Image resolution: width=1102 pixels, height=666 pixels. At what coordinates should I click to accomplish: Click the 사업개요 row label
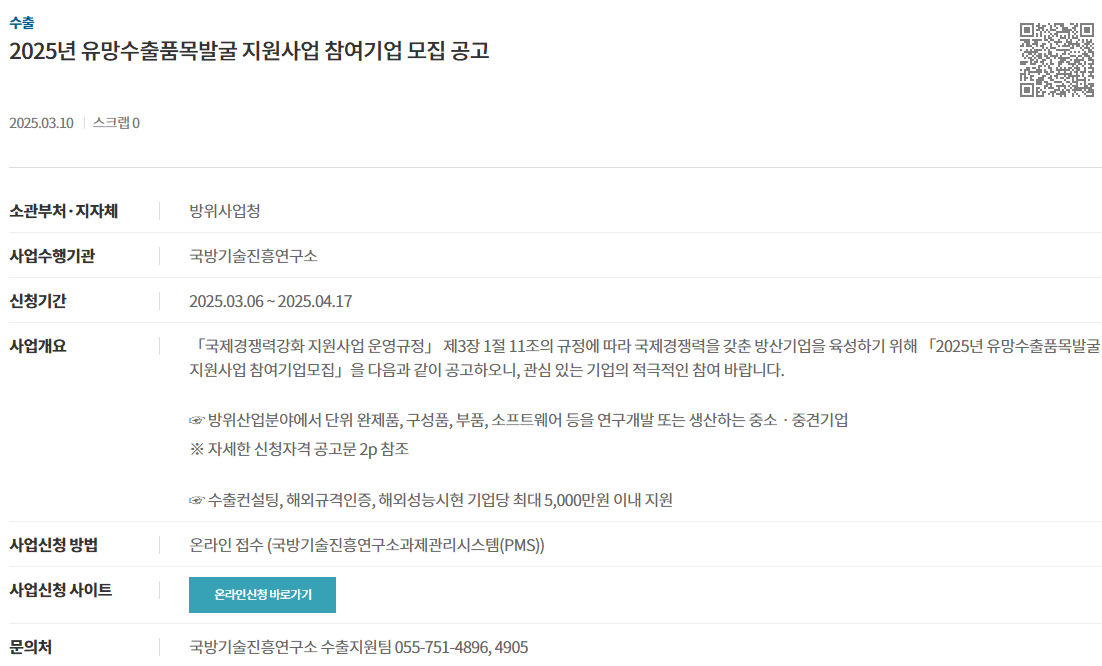coord(38,346)
